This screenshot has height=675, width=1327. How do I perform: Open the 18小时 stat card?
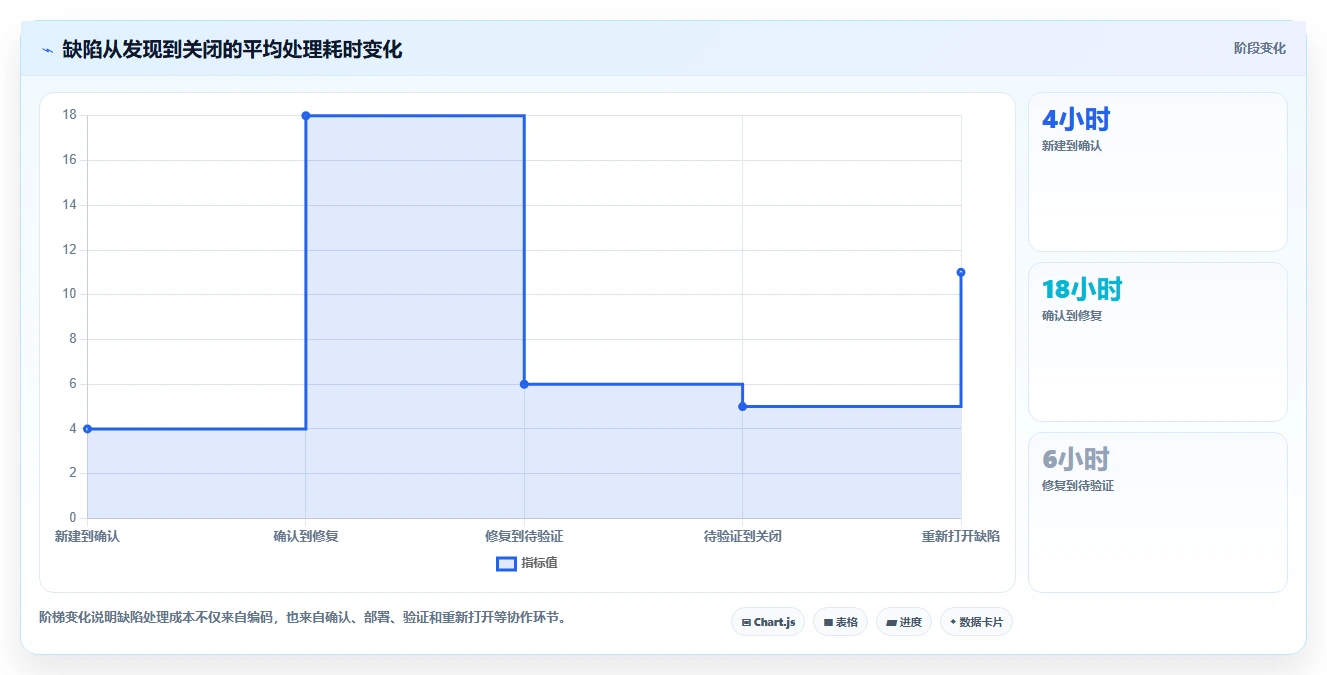[x=1158, y=342]
